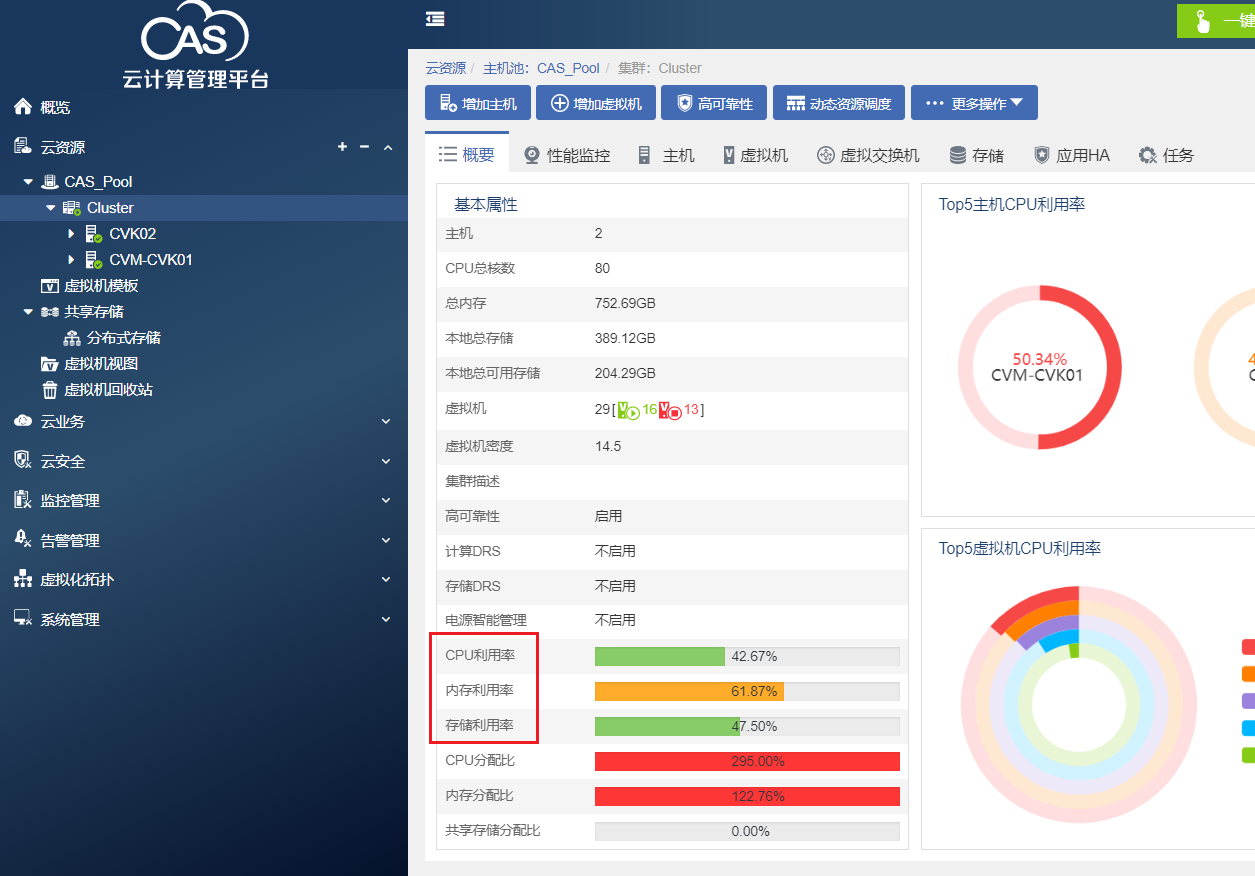Click the CVM-CVK01 50.34% donut chart
This screenshot has width=1255, height=876.
pos(1039,367)
